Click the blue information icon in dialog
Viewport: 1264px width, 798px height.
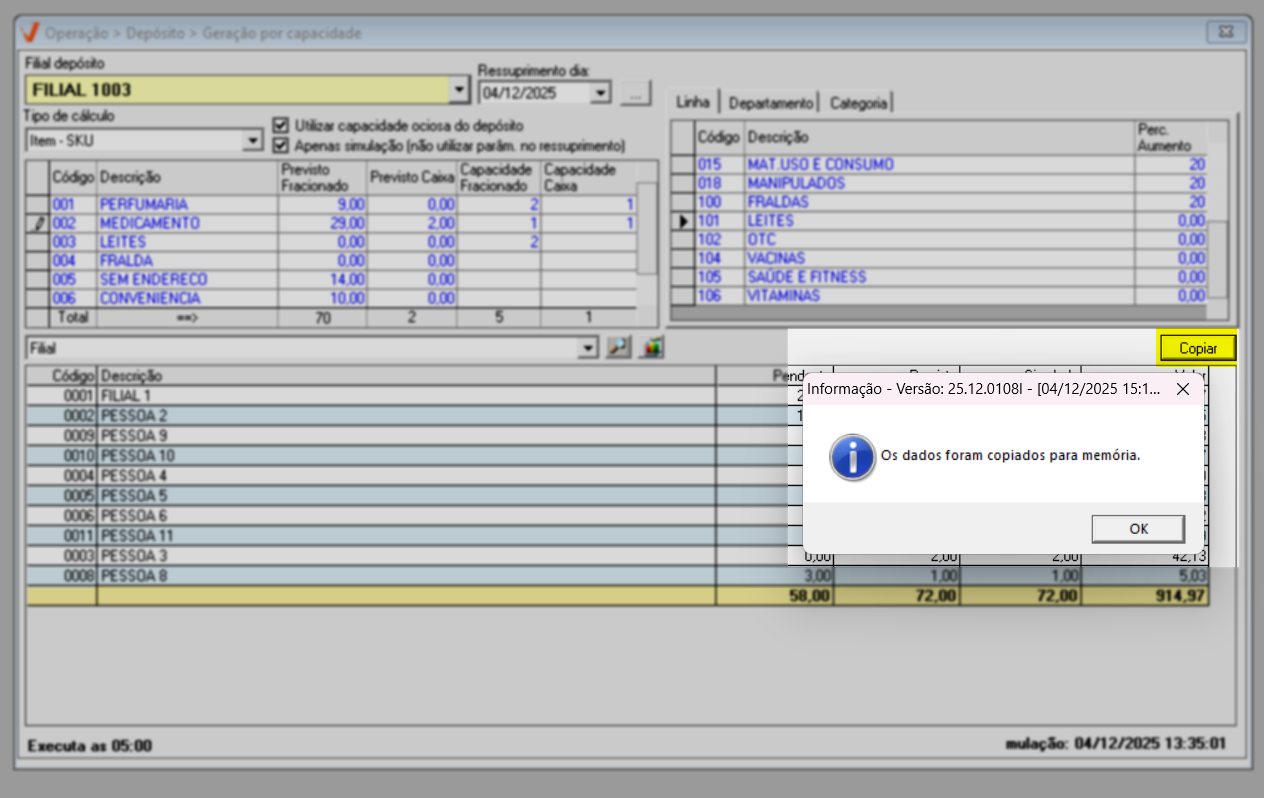pyautogui.click(x=852, y=456)
